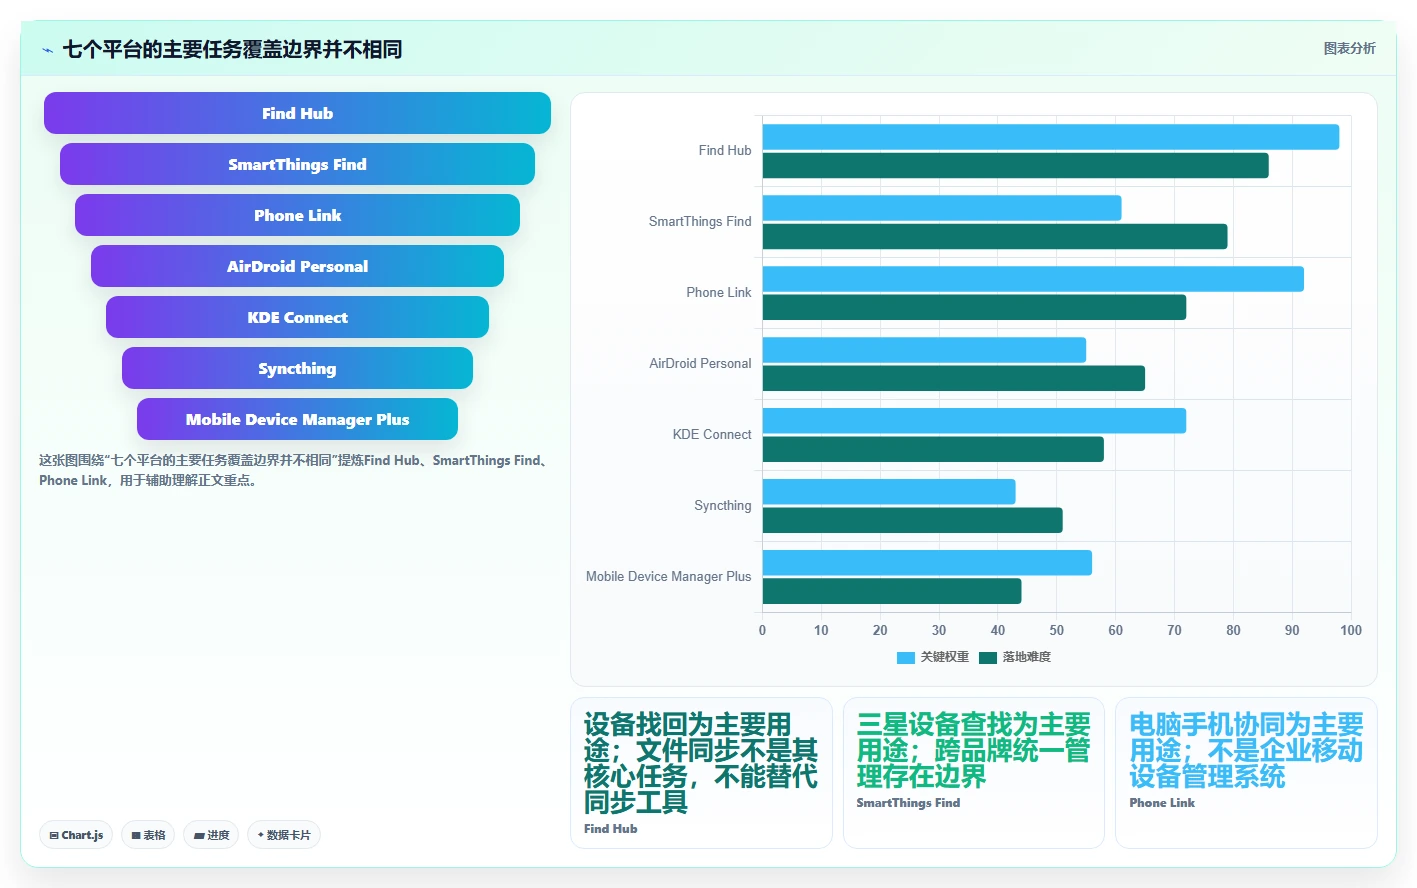Open the 三星设备查找为主要用途 data card

coord(974,773)
